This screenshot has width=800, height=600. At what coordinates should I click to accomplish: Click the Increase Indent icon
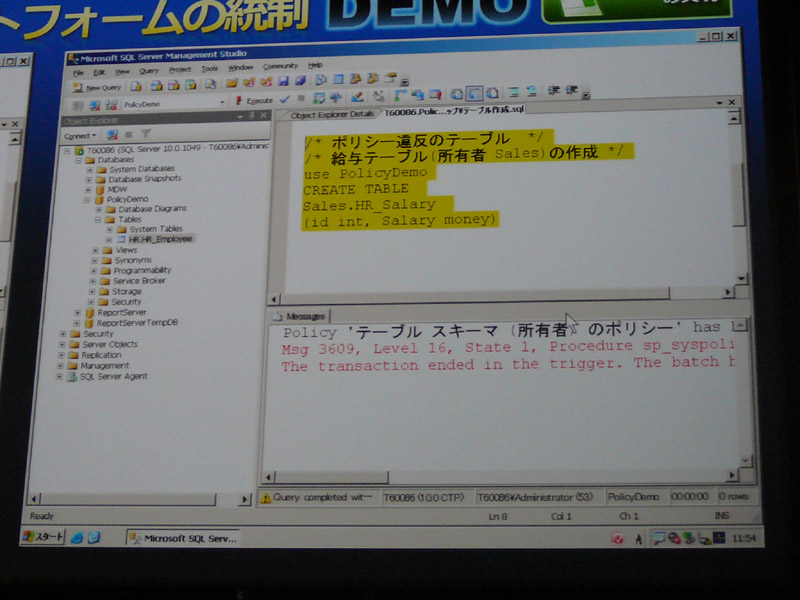click(571, 90)
